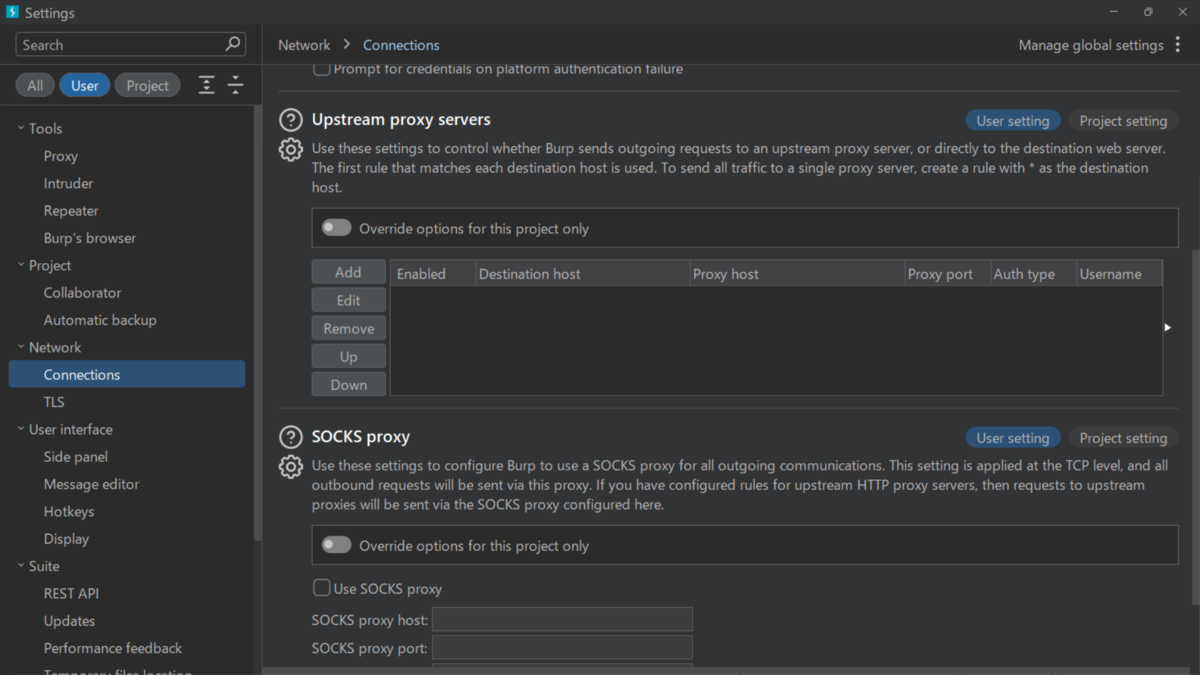The image size is (1200, 675).
Task: Open help for Upstream proxy servers
Action: click(x=290, y=120)
